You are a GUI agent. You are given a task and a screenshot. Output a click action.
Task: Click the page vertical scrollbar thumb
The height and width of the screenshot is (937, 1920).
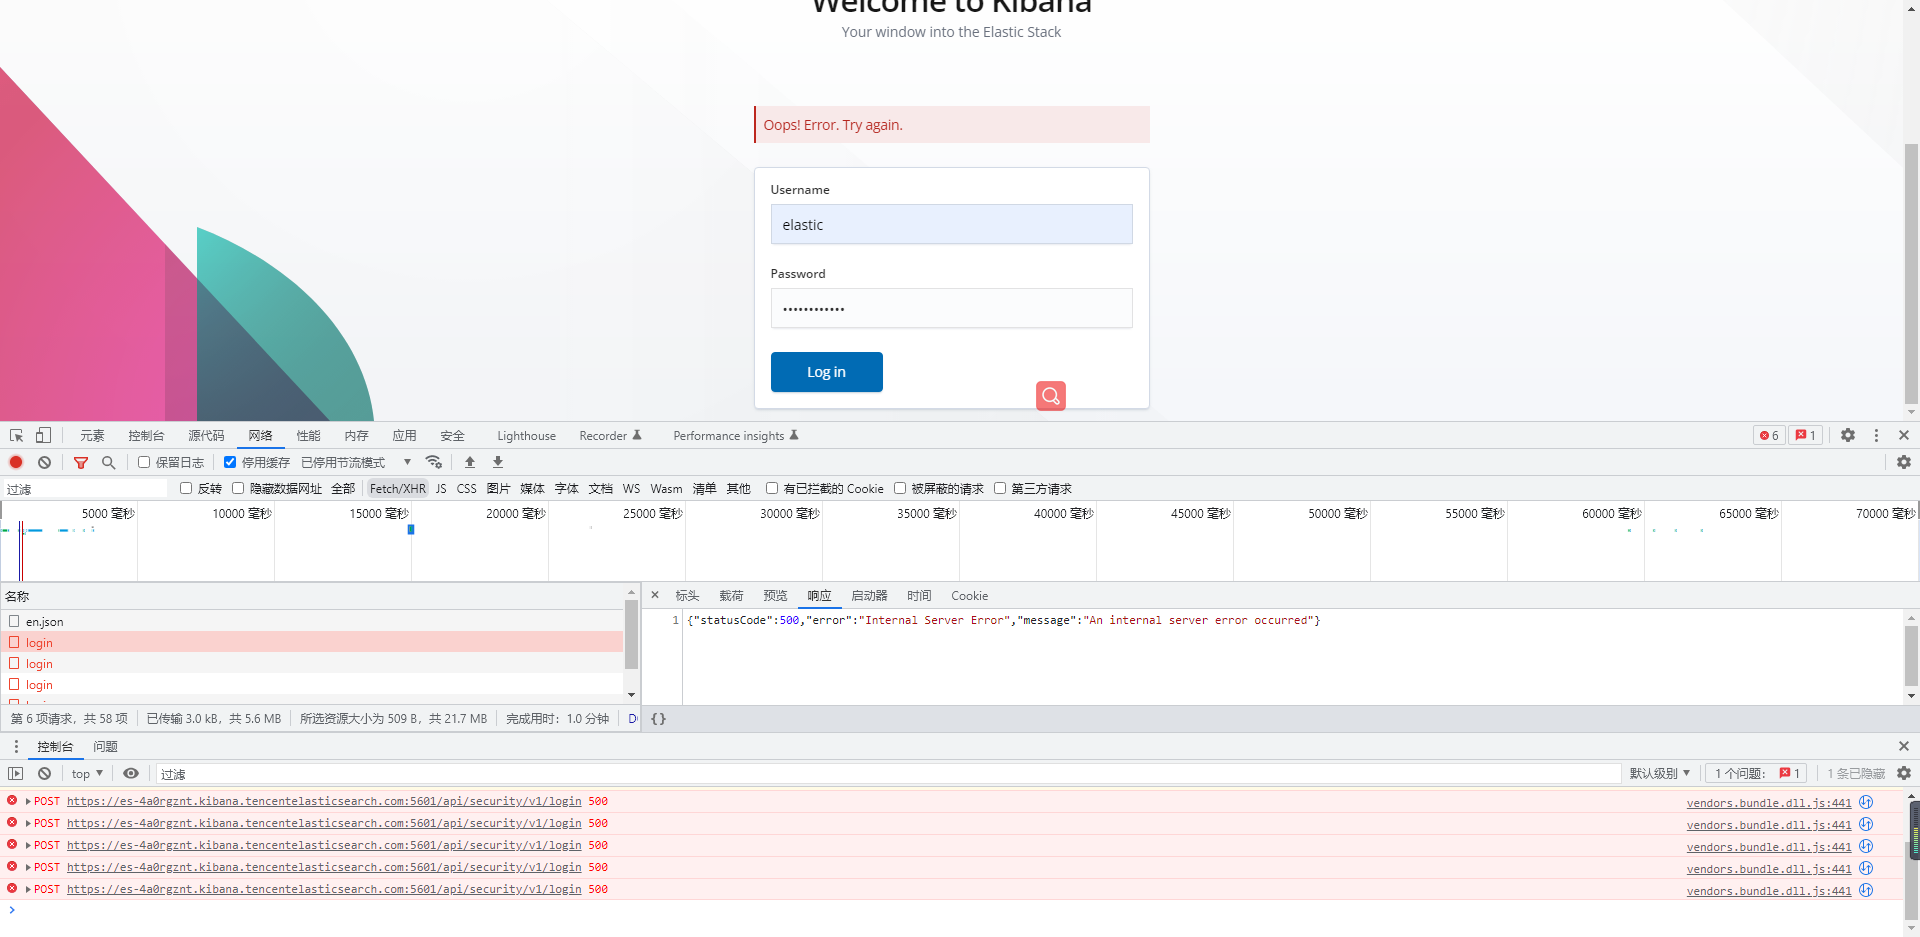pos(1911,272)
